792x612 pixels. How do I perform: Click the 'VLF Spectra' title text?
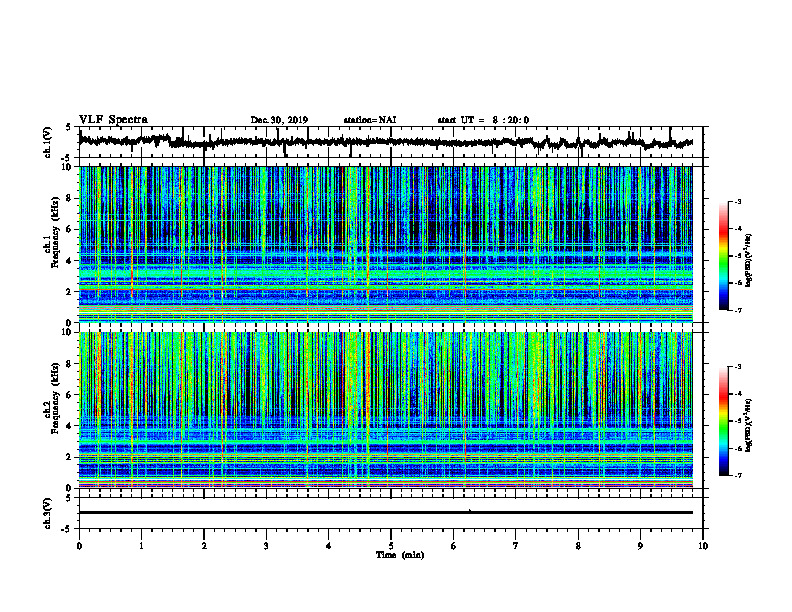click(113, 120)
